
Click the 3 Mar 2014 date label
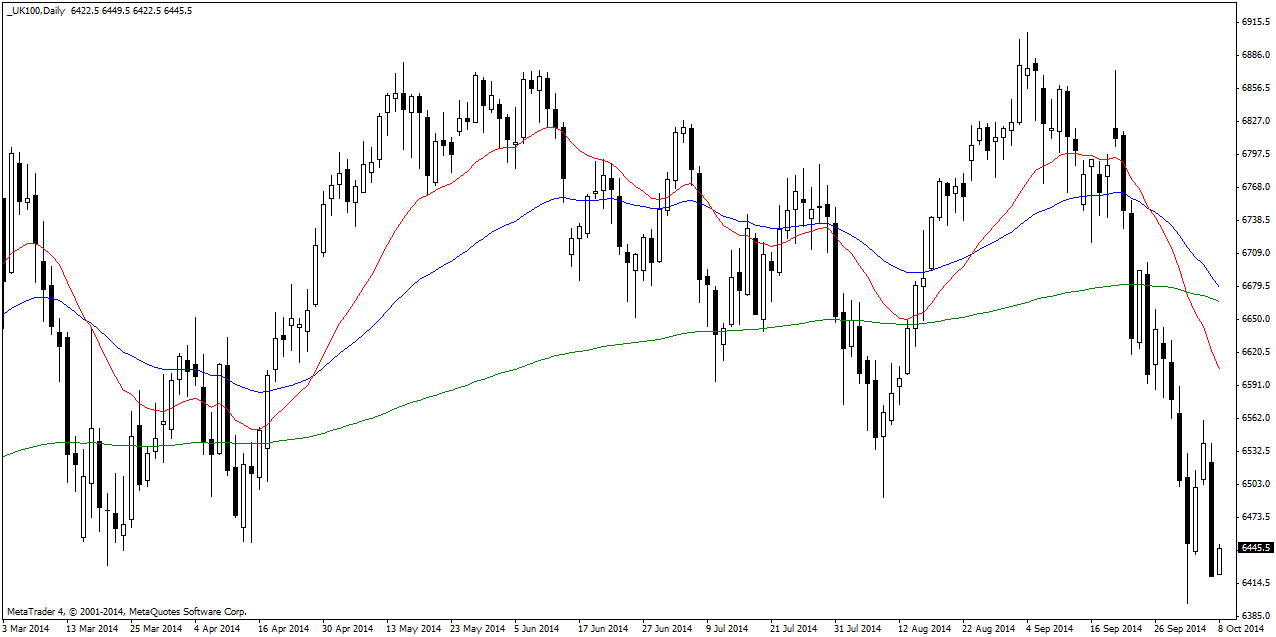(x=25, y=629)
